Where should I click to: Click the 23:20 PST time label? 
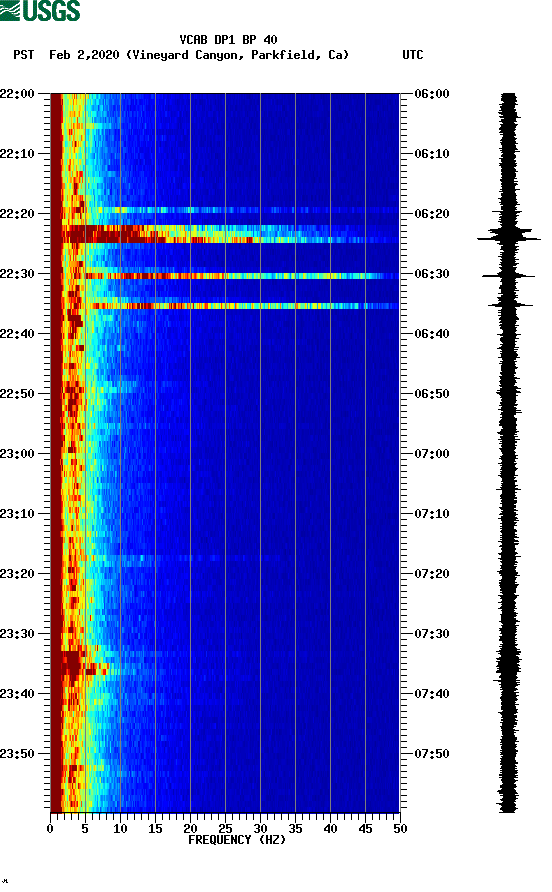point(17,573)
